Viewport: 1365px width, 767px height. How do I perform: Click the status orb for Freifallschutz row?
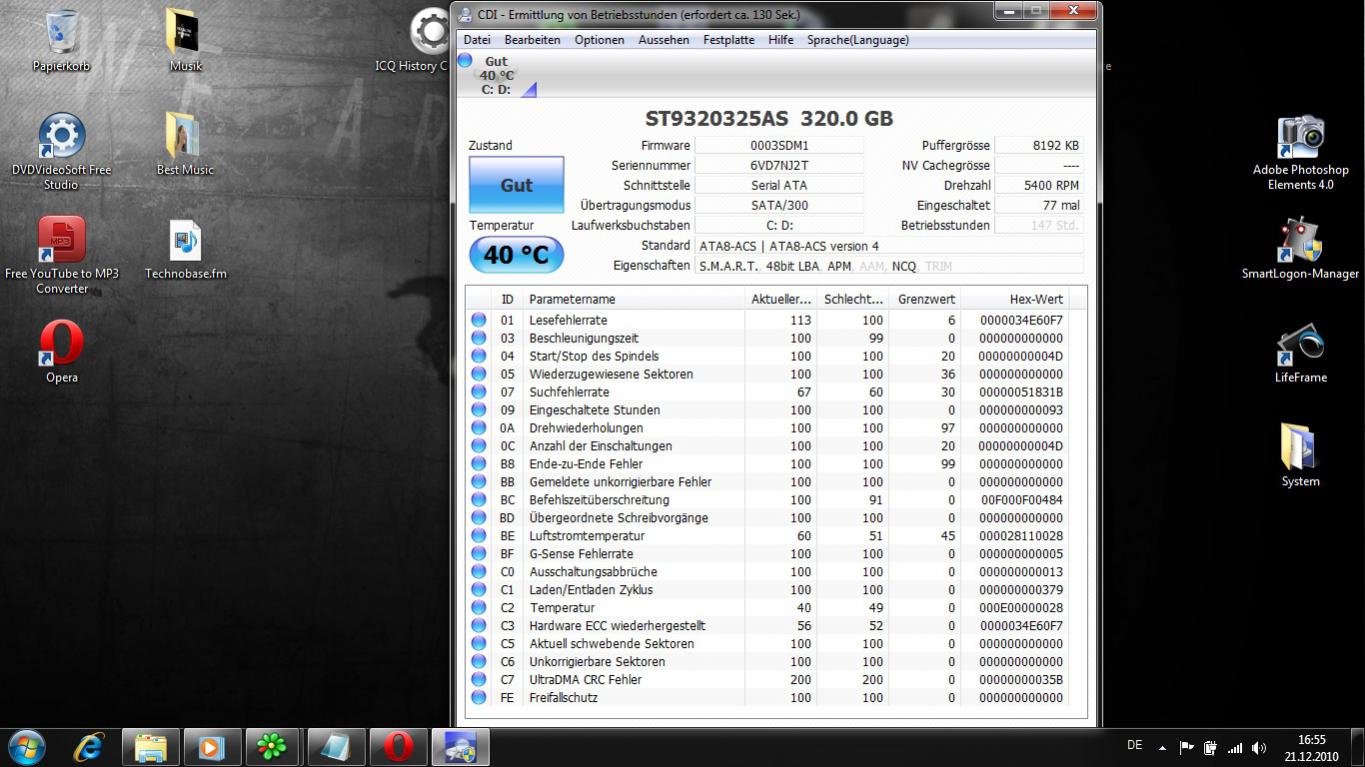click(x=479, y=698)
